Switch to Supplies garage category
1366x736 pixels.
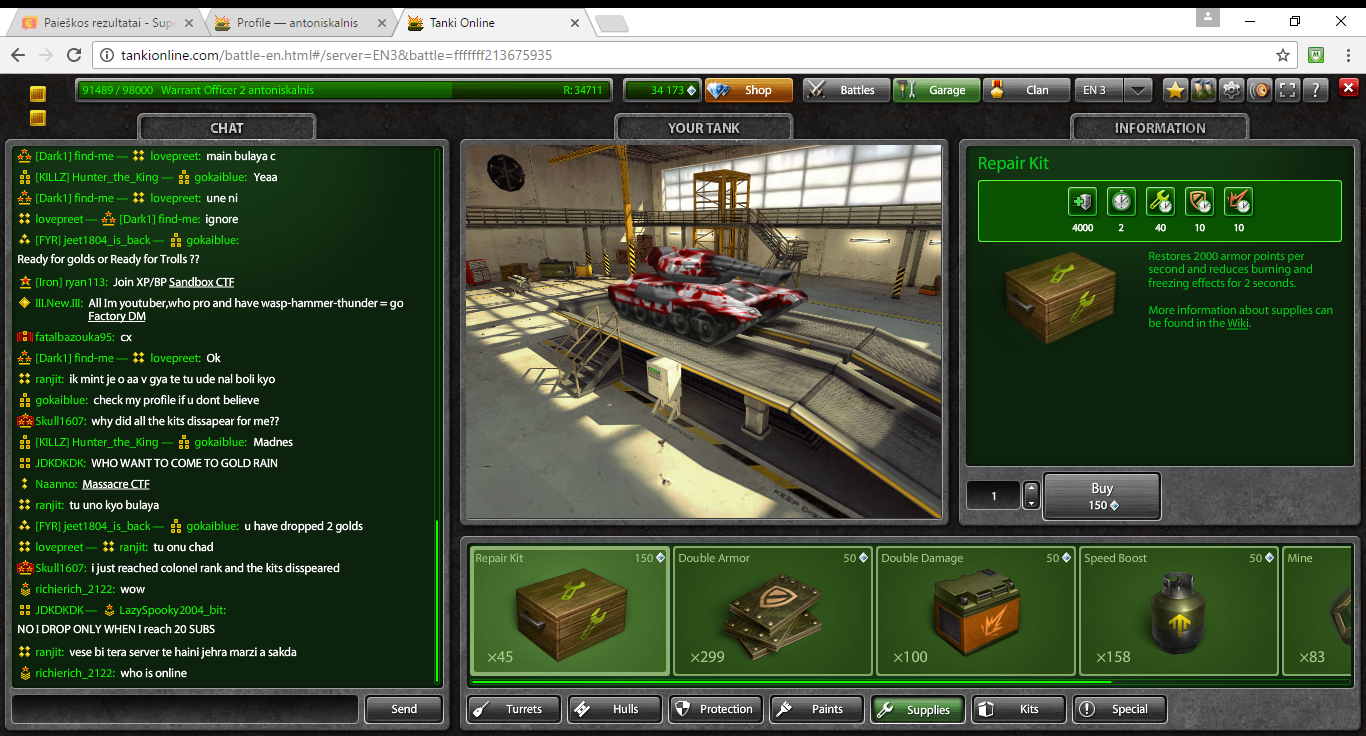click(918, 709)
